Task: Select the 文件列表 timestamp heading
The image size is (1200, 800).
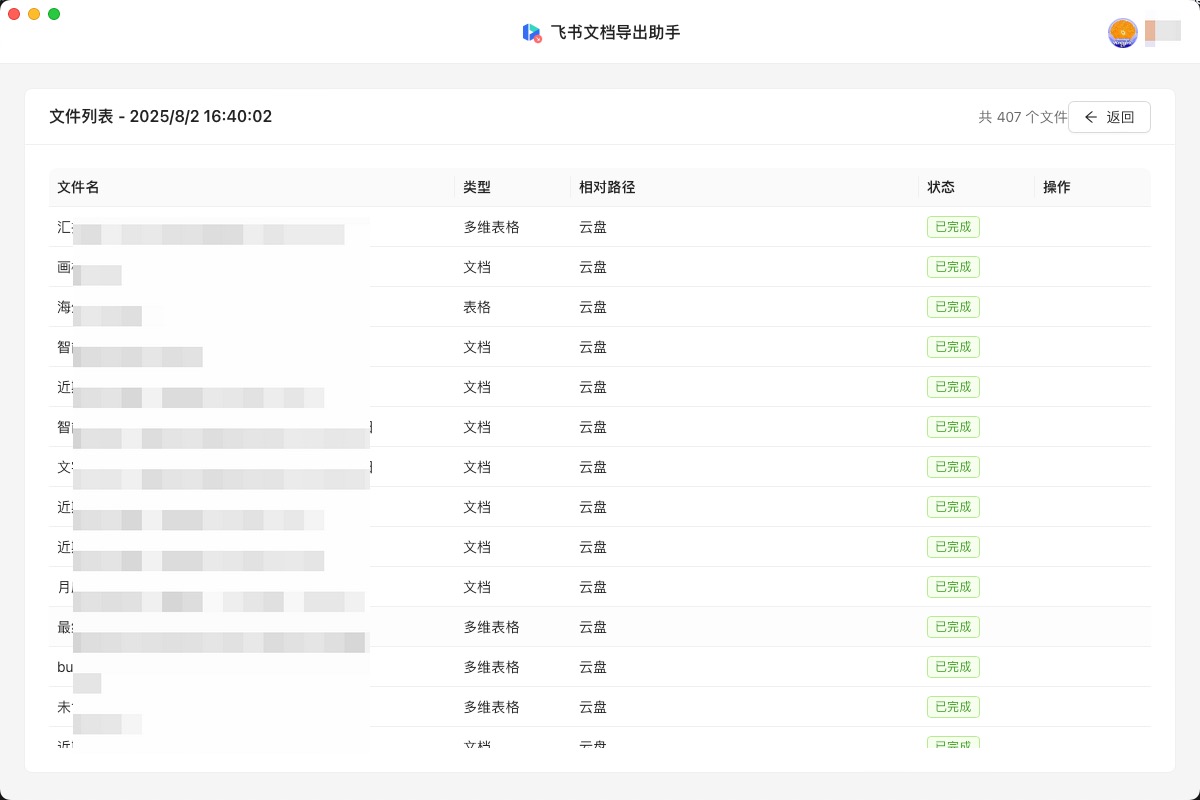Action: pos(160,117)
